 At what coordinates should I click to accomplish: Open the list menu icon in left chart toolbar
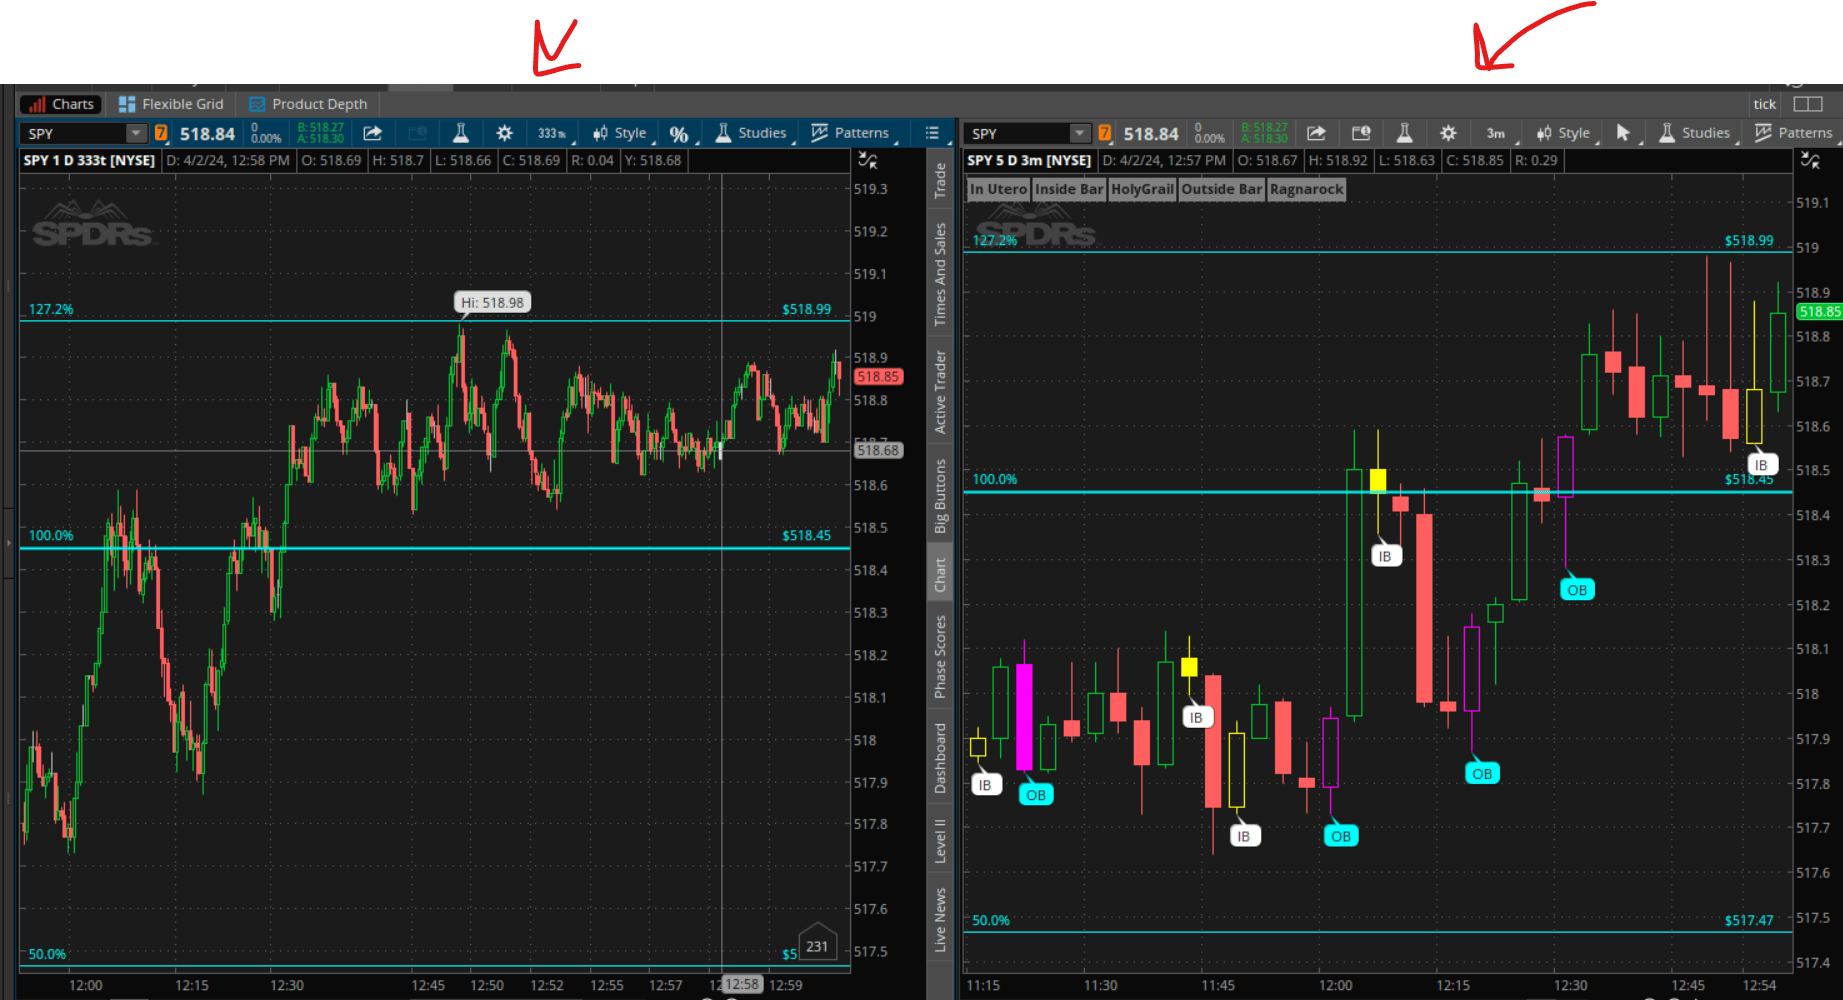point(932,133)
